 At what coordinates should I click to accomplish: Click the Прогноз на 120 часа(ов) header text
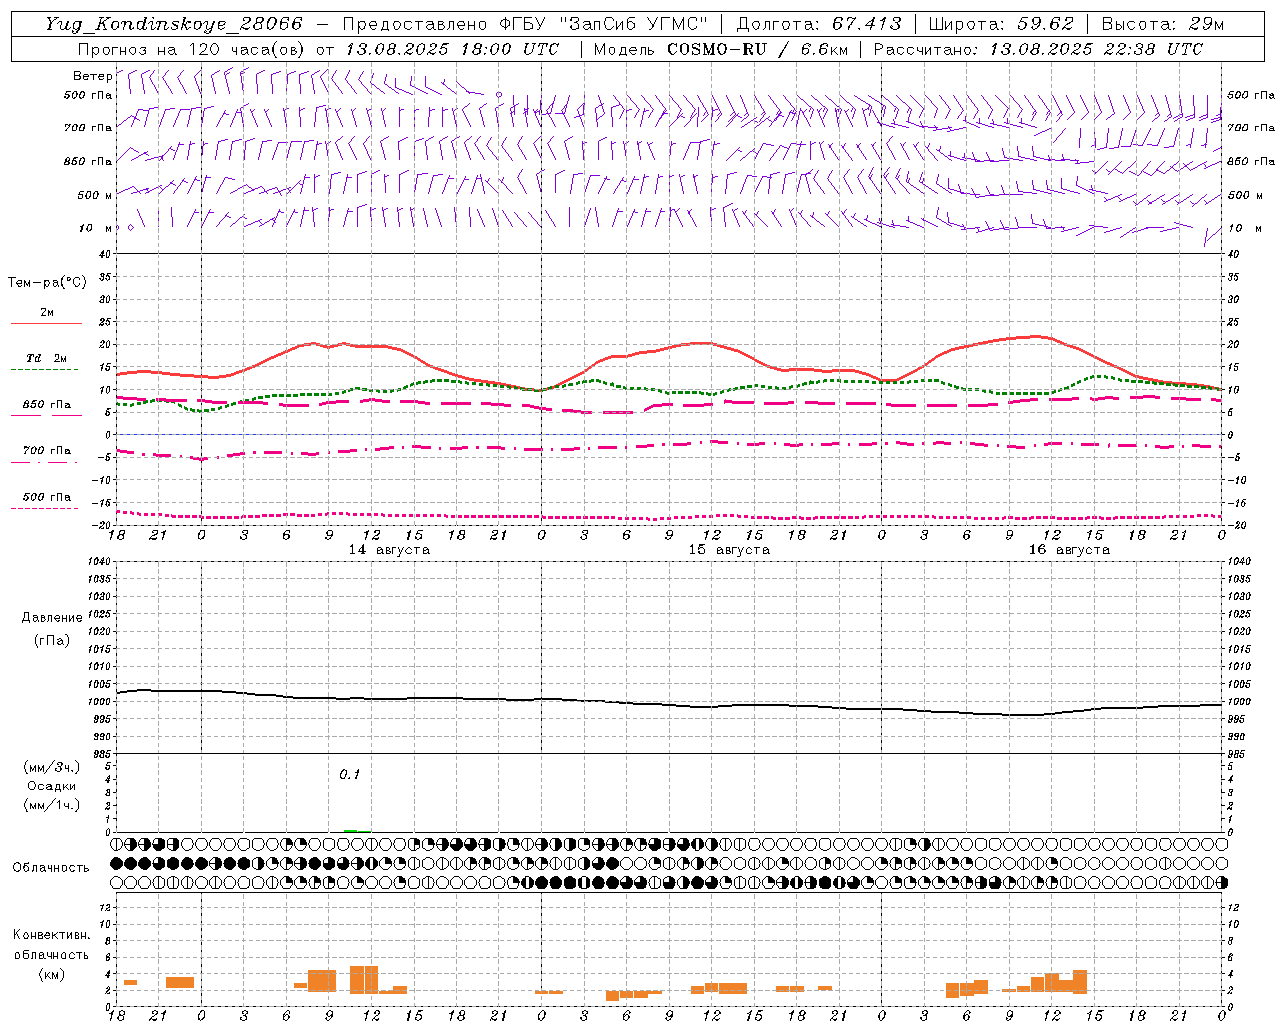[193, 49]
